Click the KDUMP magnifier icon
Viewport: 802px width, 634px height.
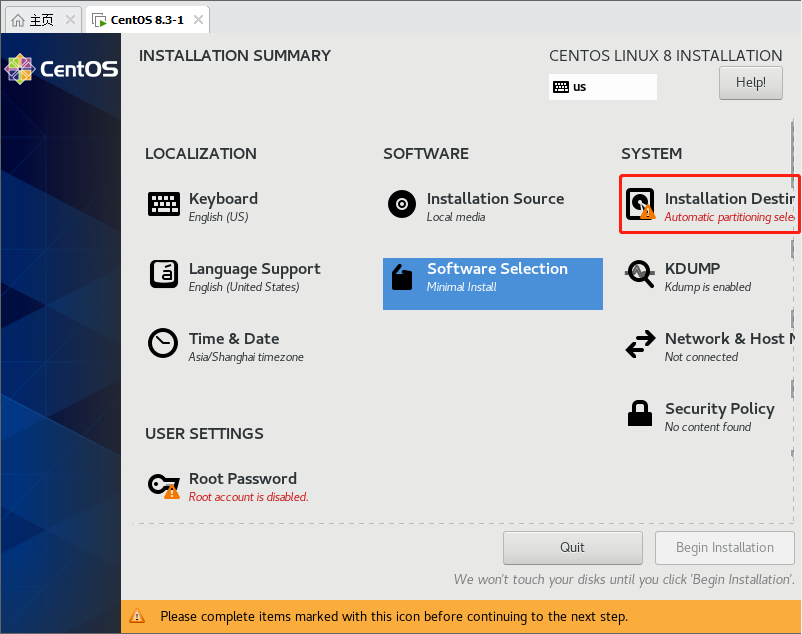point(640,274)
